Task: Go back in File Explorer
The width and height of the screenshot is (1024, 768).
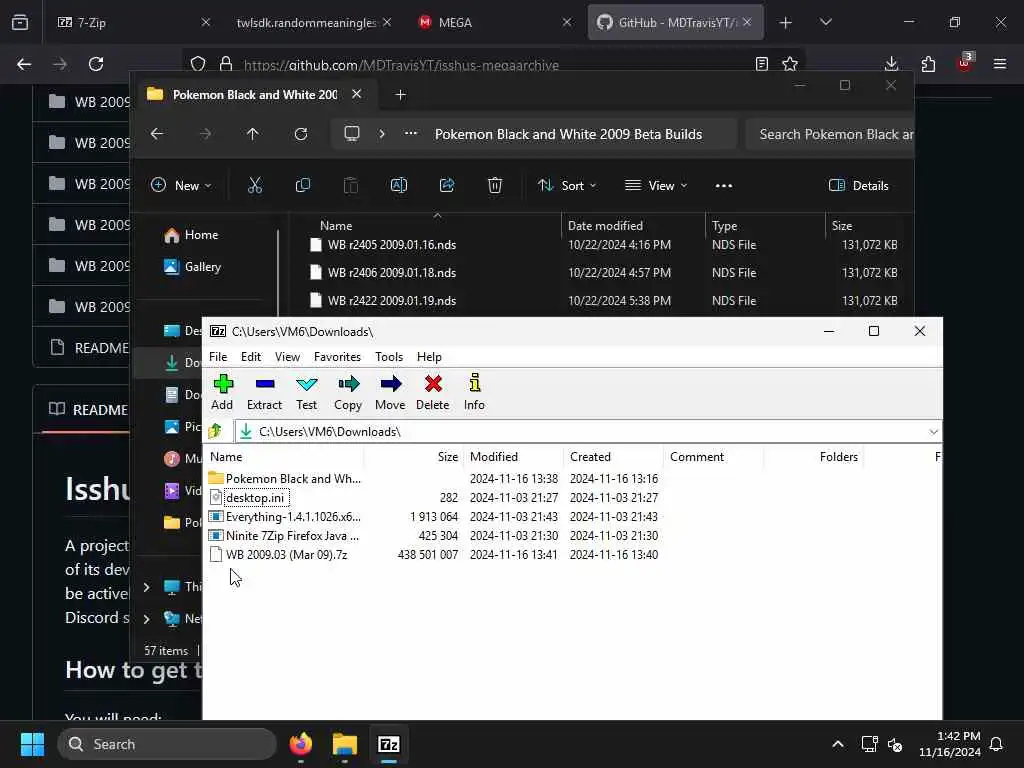Action: click(157, 134)
